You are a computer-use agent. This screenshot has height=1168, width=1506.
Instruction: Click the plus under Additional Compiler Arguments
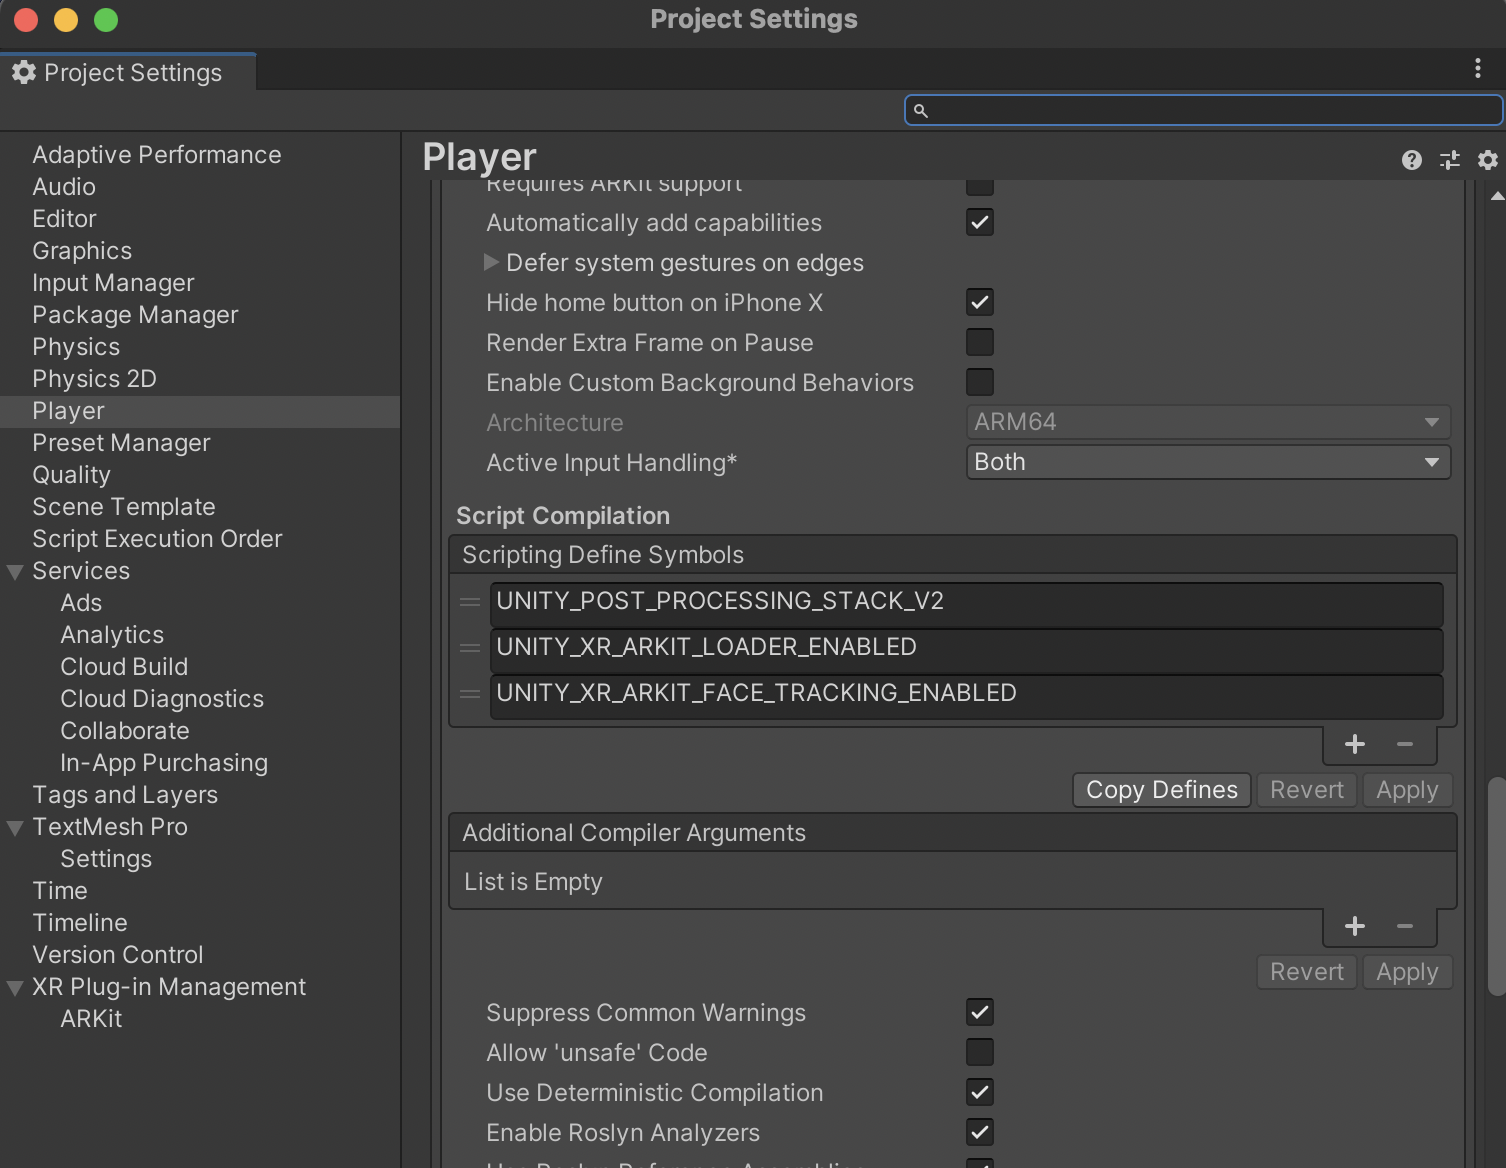point(1354,926)
